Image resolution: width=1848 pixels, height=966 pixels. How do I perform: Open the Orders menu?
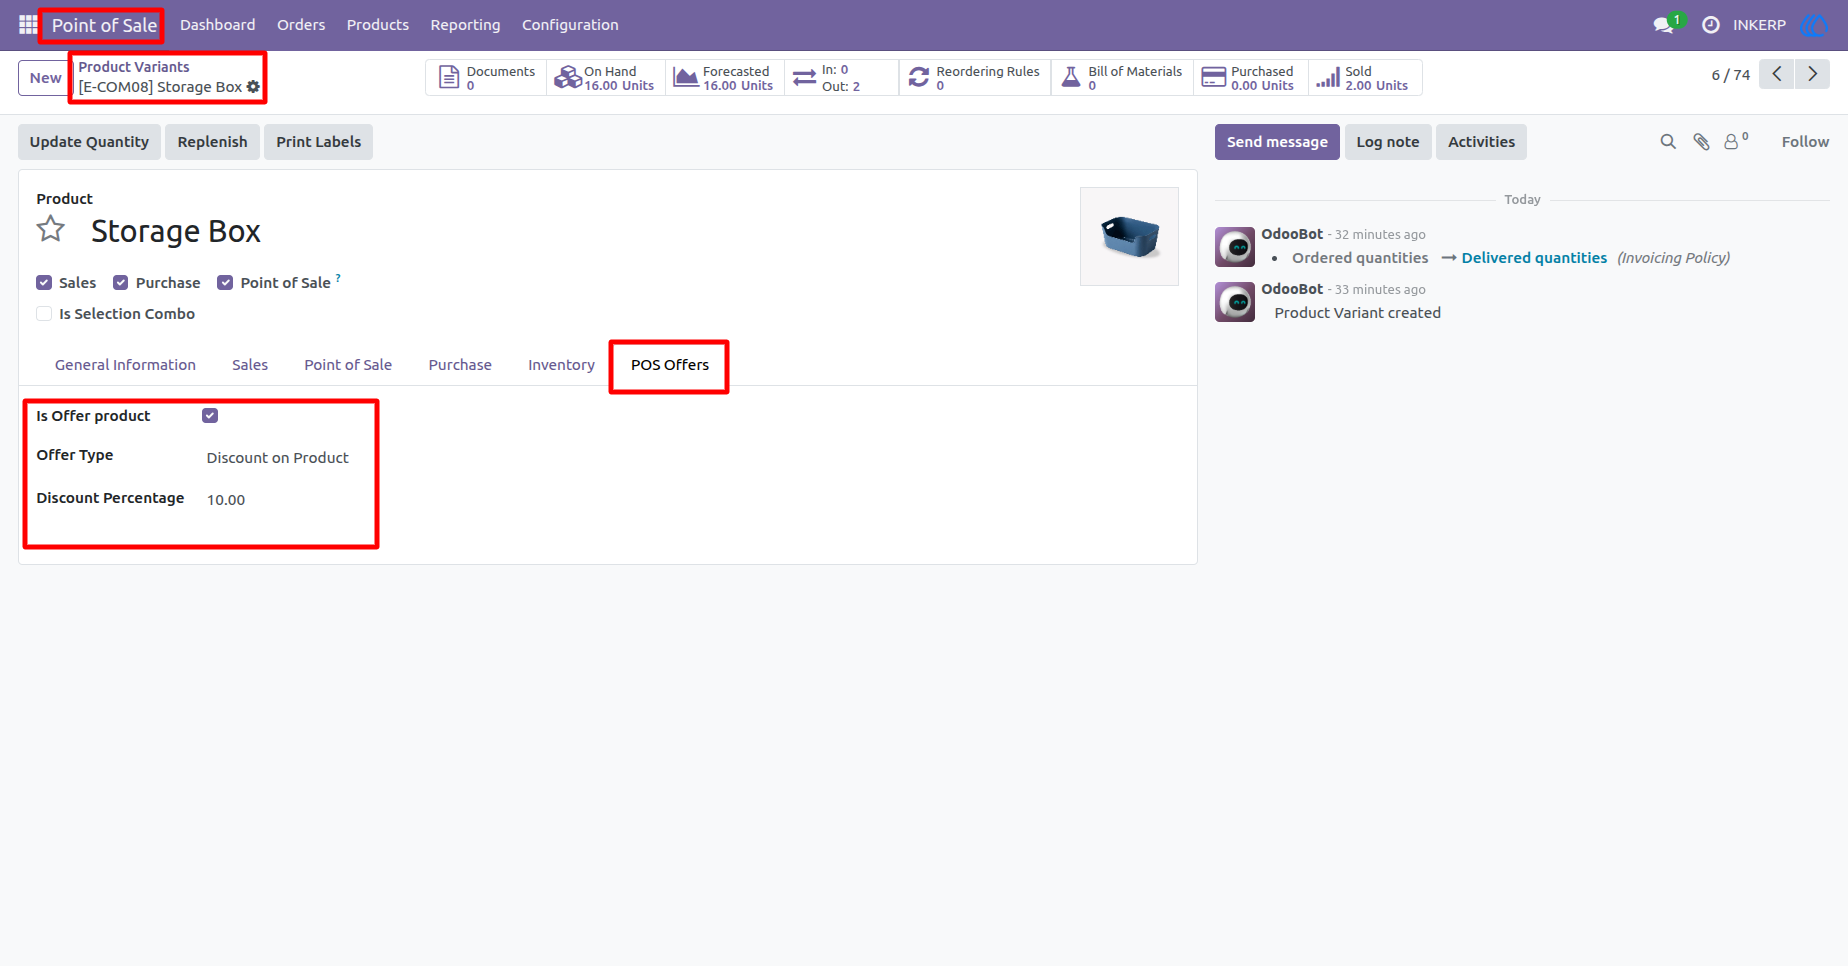coord(301,25)
